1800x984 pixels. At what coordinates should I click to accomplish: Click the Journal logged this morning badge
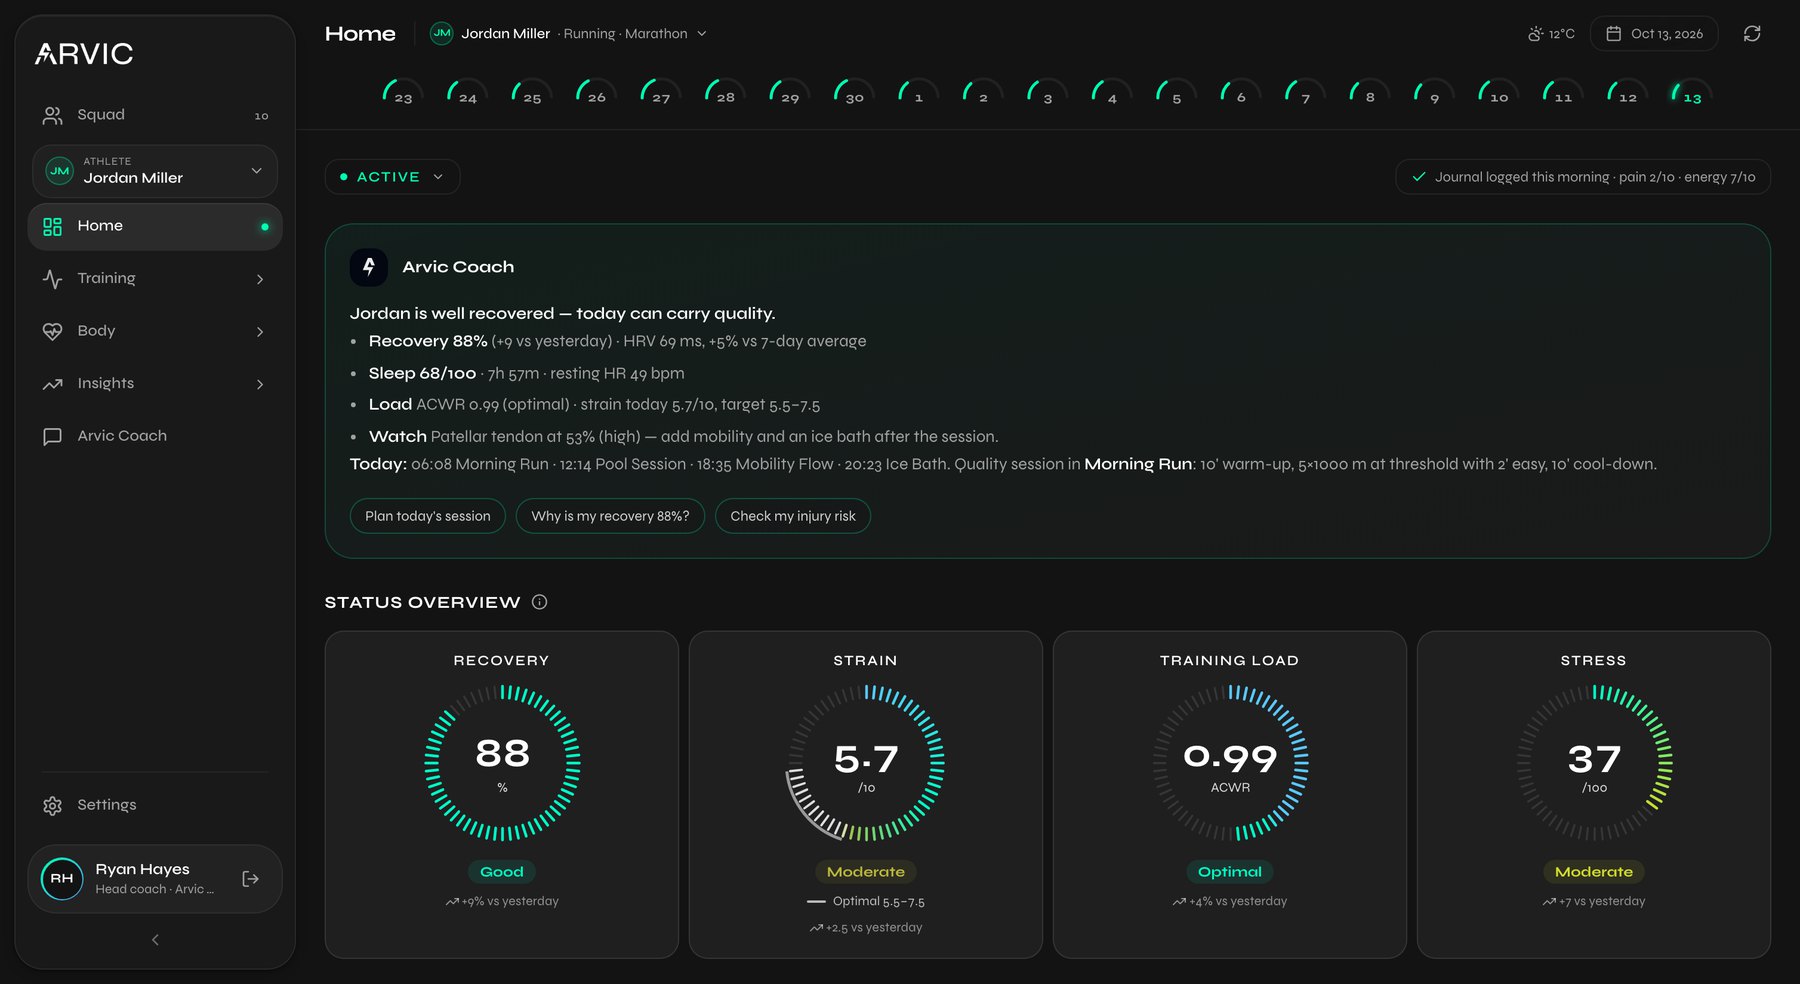(x=1583, y=177)
